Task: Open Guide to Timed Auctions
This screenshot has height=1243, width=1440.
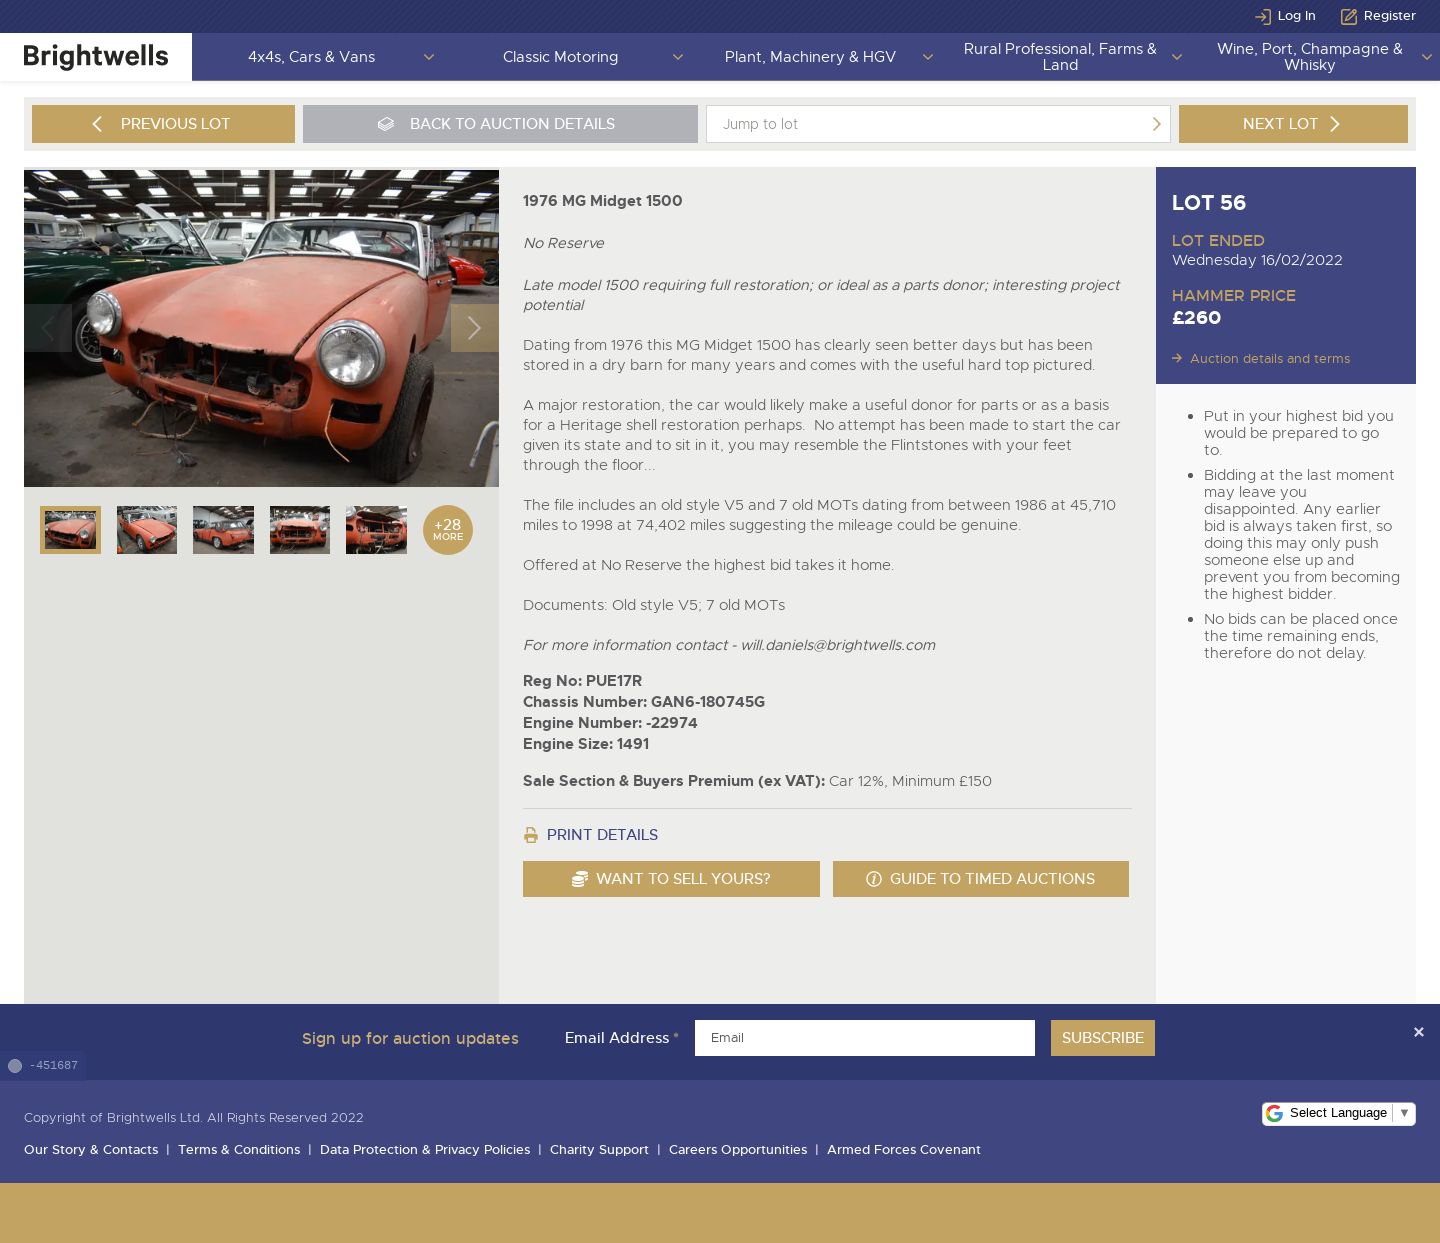Action: point(981,879)
